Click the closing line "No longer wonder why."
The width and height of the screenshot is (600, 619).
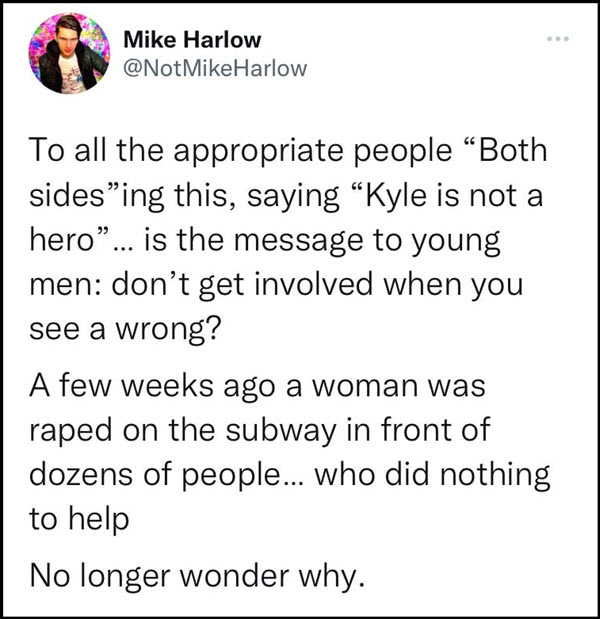[197, 577]
